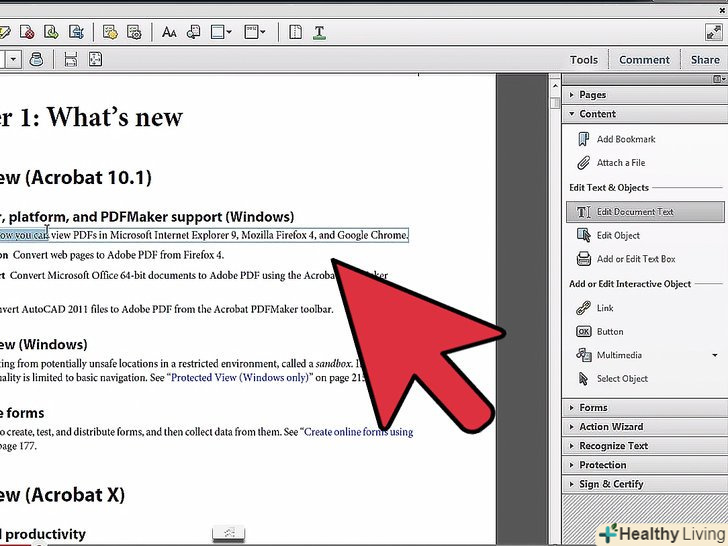Click the page icon with the green arrow
Viewport: 728px width, 546px height.
pos(51,32)
